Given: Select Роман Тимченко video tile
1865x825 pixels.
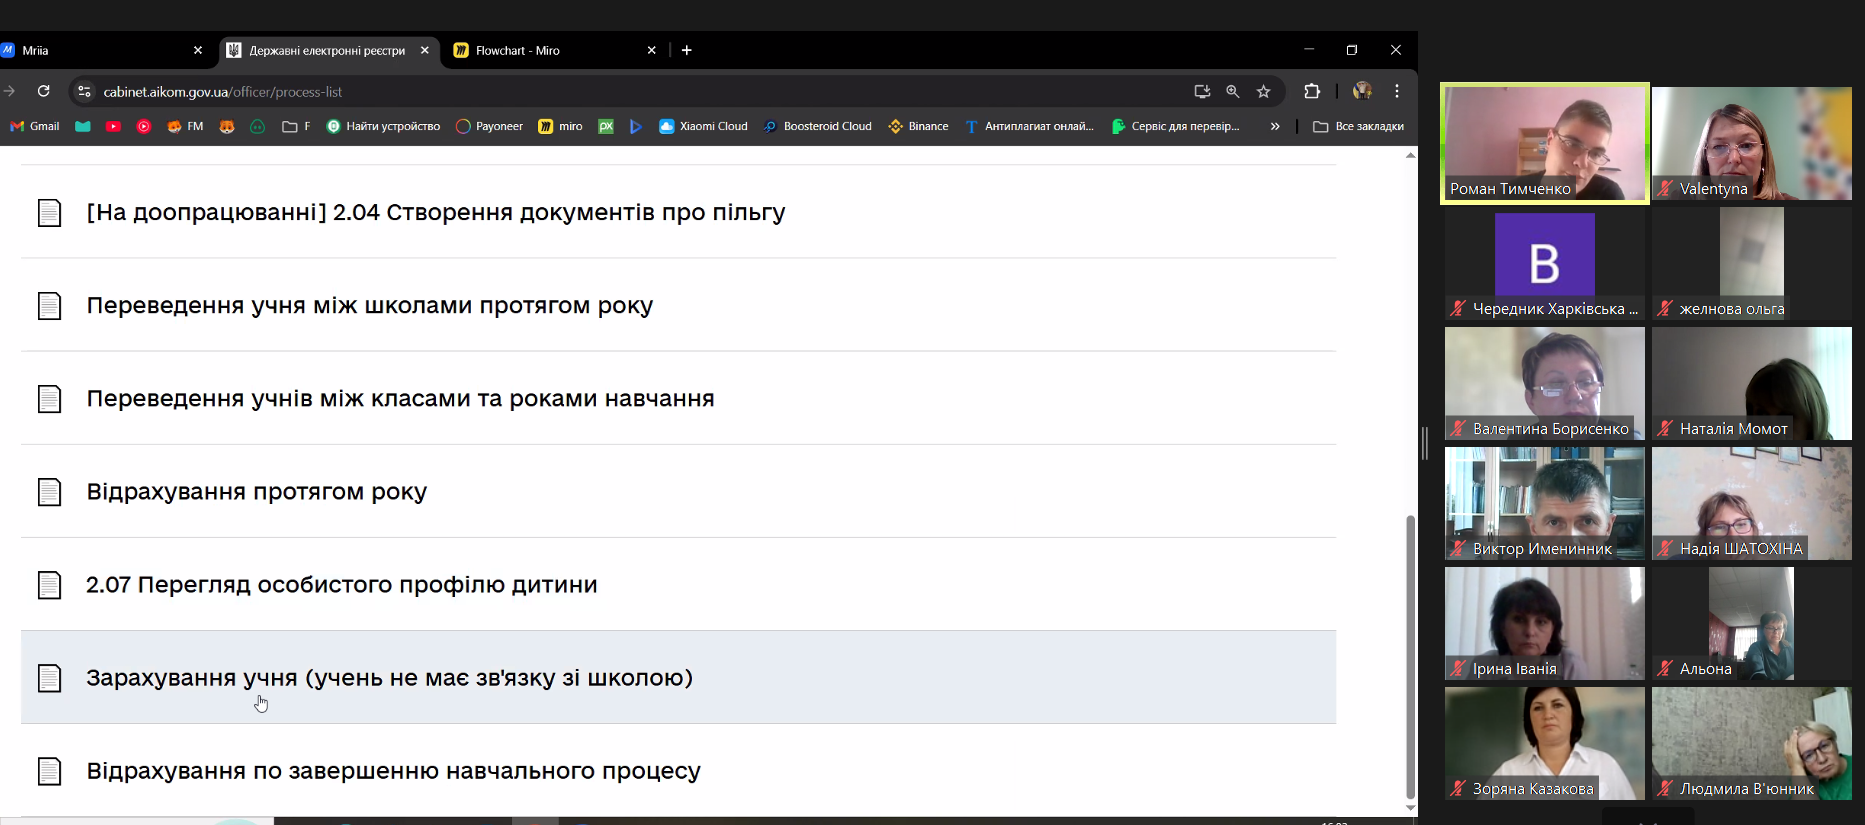Looking at the screenshot, I should tap(1544, 143).
